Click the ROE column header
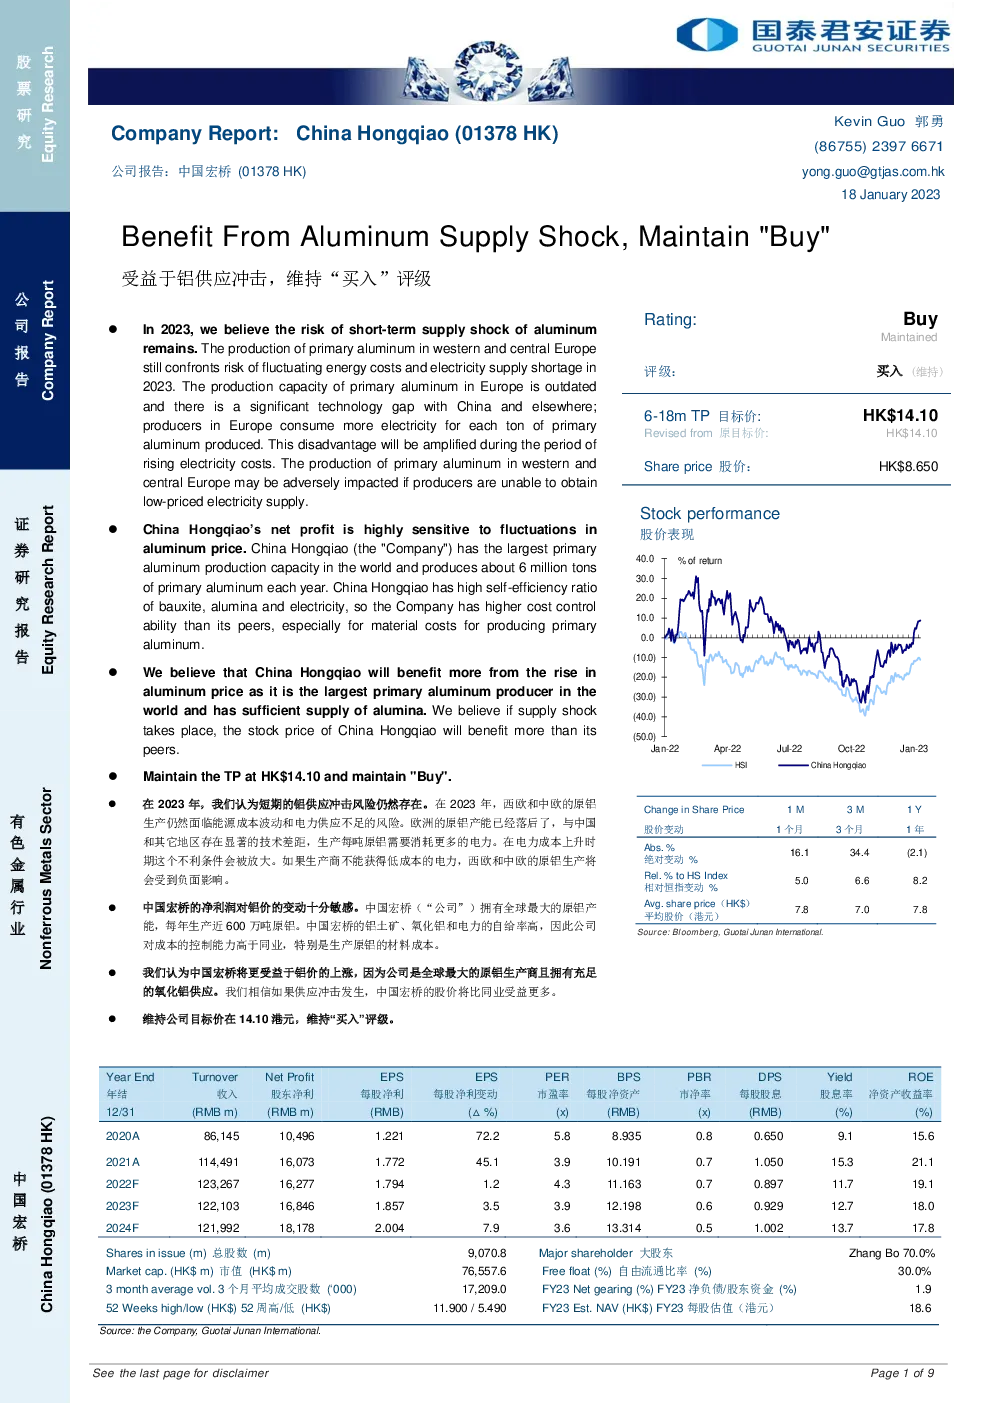The height and width of the screenshot is (1403, 992). point(921,1077)
